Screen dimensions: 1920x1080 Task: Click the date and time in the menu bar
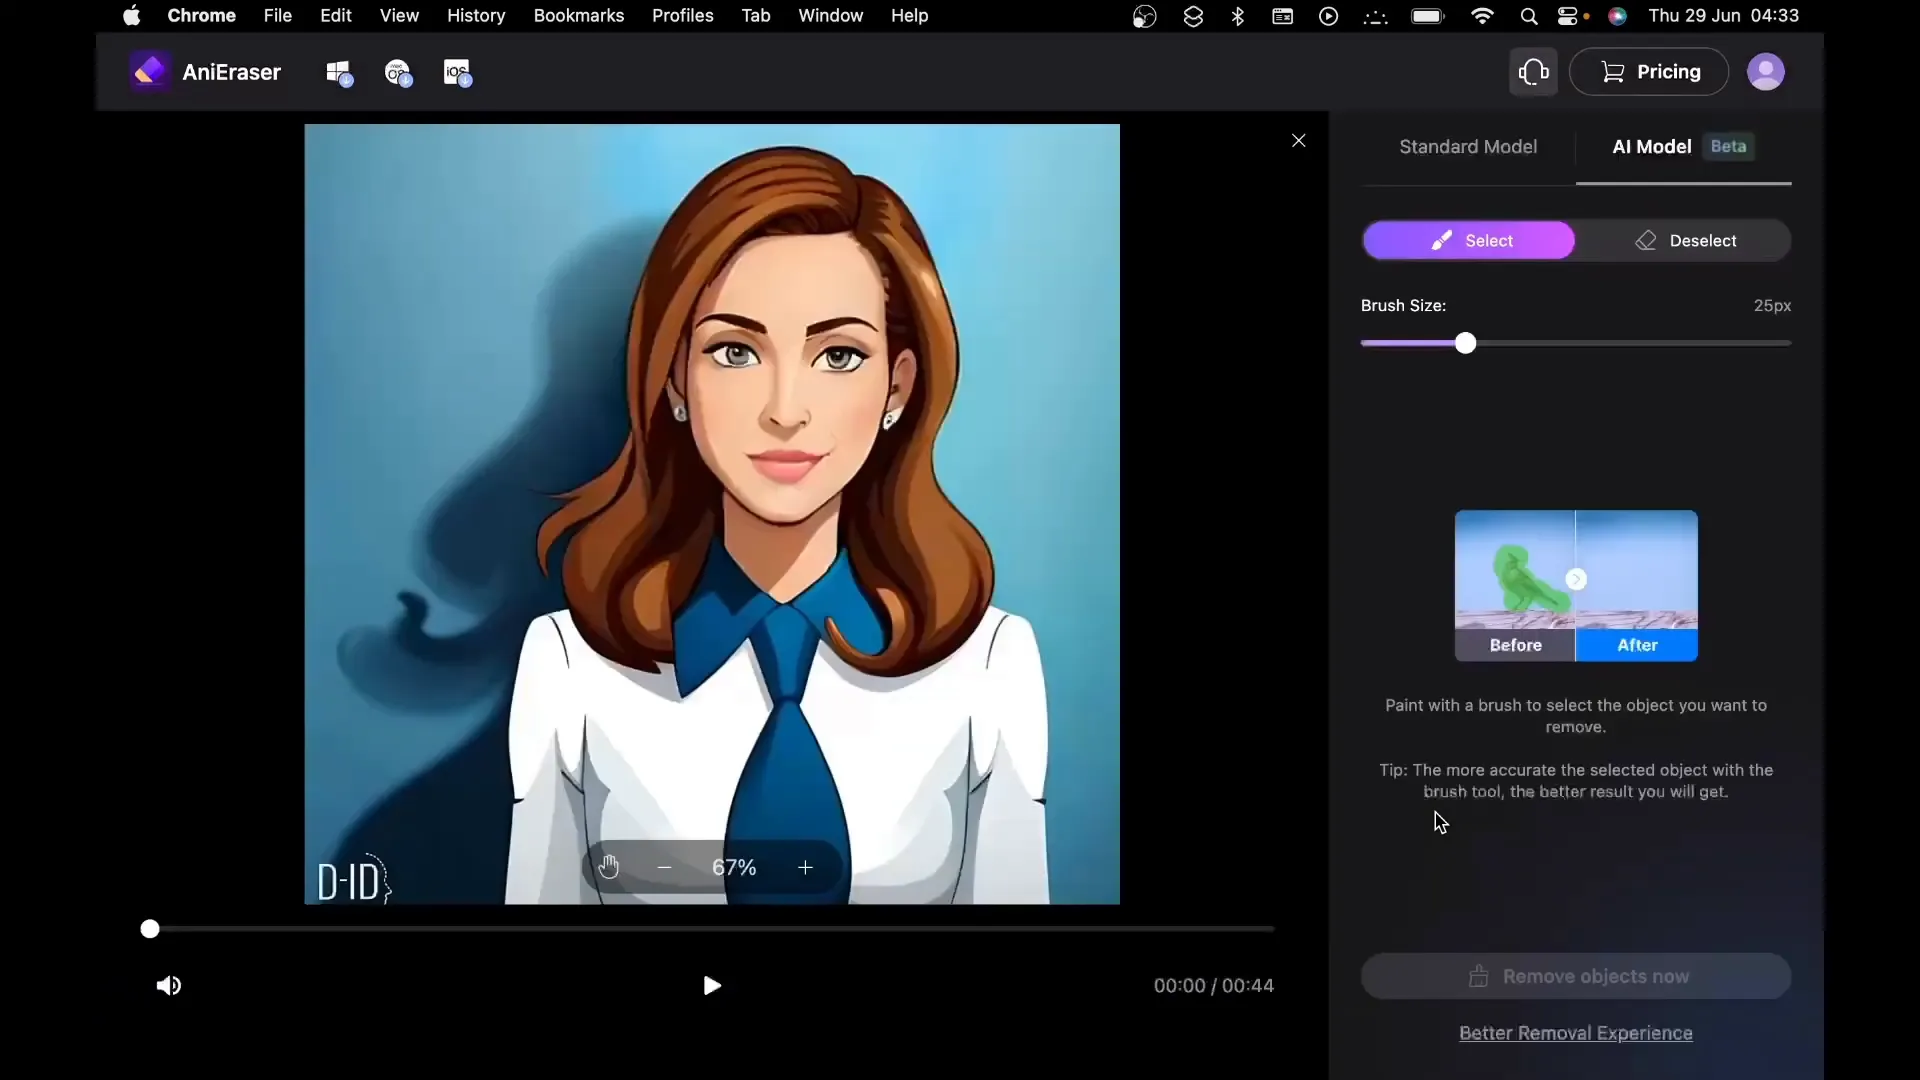(x=1723, y=16)
